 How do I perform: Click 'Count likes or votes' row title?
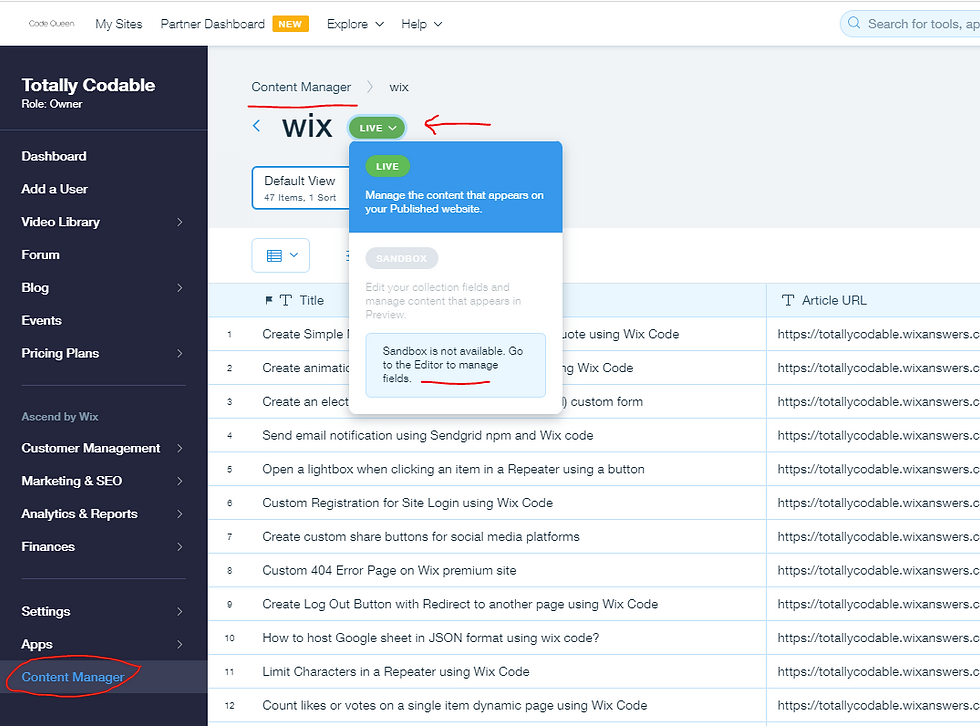(454, 705)
